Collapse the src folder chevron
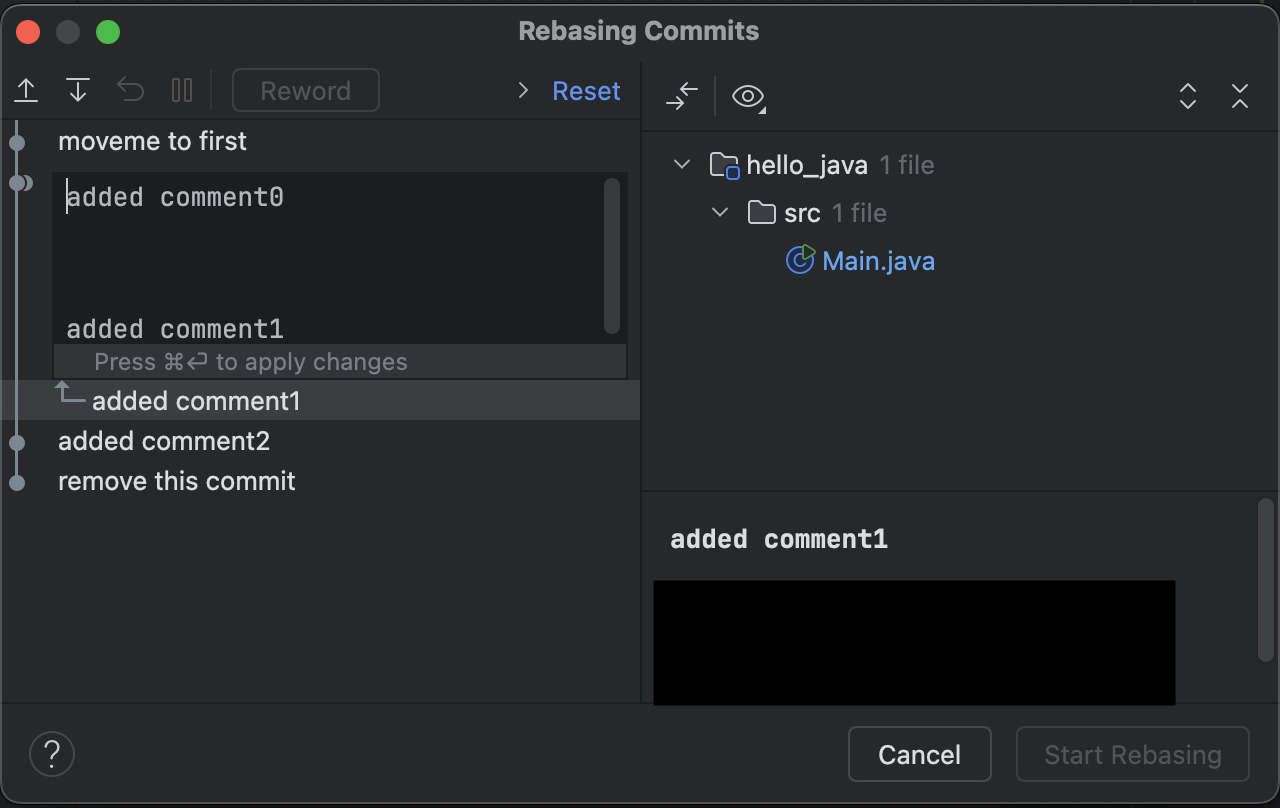The image size is (1280, 808). coord(720,212)
